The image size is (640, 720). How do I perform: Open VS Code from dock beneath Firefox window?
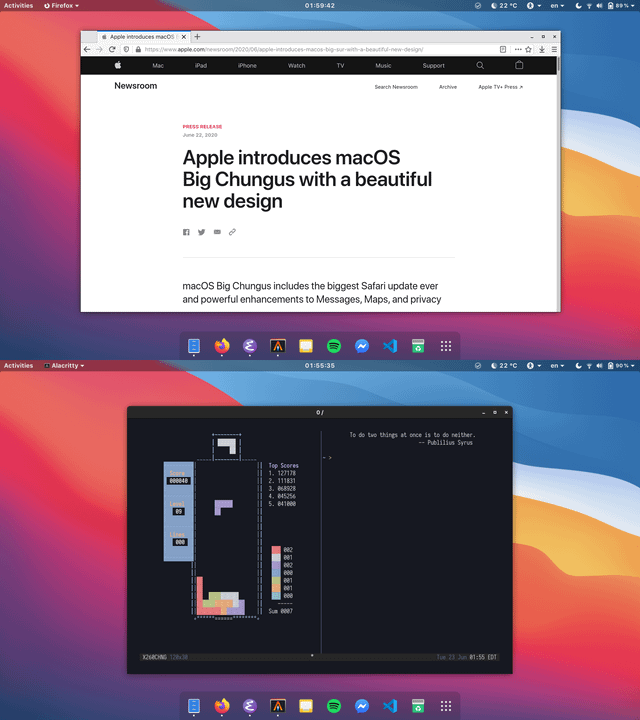click(x=390, y=346)
